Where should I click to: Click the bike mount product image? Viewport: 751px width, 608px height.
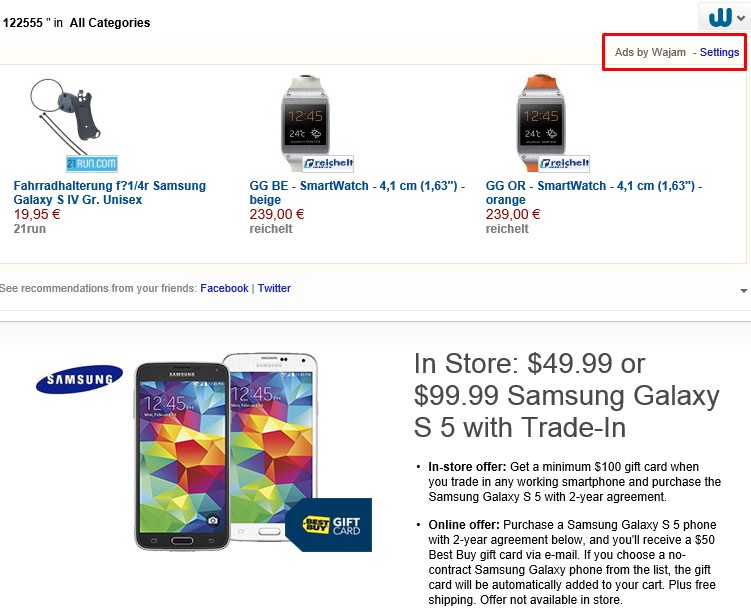coord(72,112)
